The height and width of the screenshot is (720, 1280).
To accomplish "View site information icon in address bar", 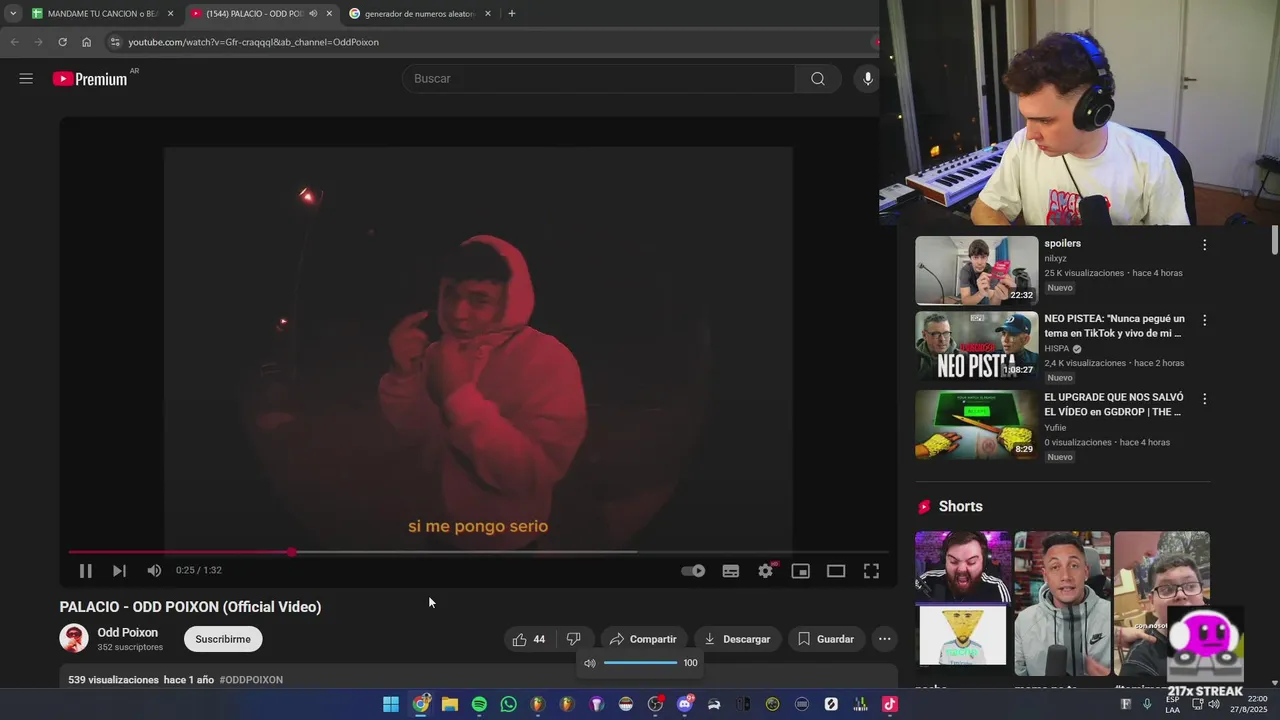I will pyautogui.click(x=115, y=42).
